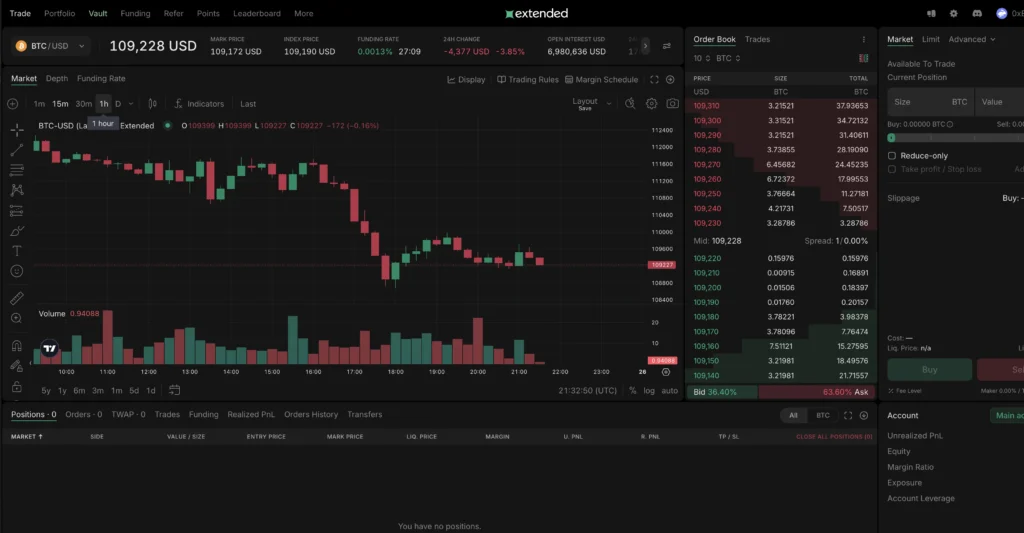This screenshot has width=1024, height=533.
Task: Open the timeframe interval dropdown arrow
Action: pos(131,104)
